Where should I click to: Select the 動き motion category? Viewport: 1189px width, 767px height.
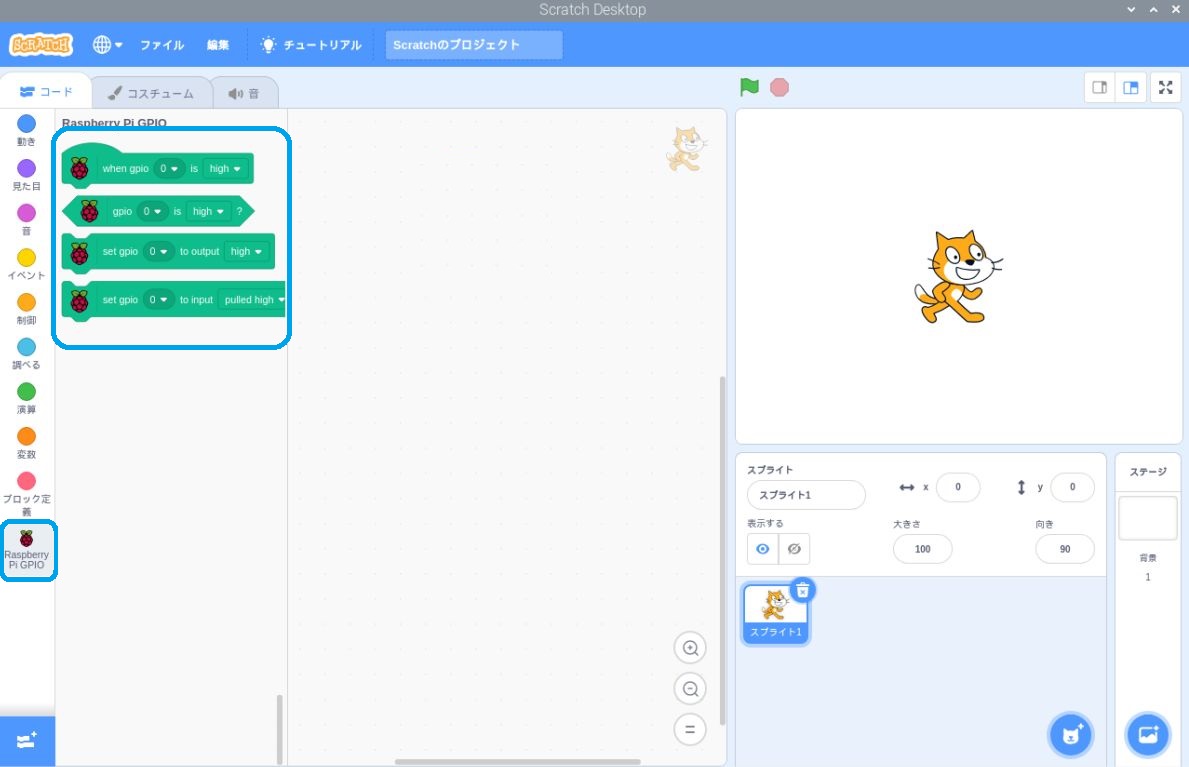[27, 130]
